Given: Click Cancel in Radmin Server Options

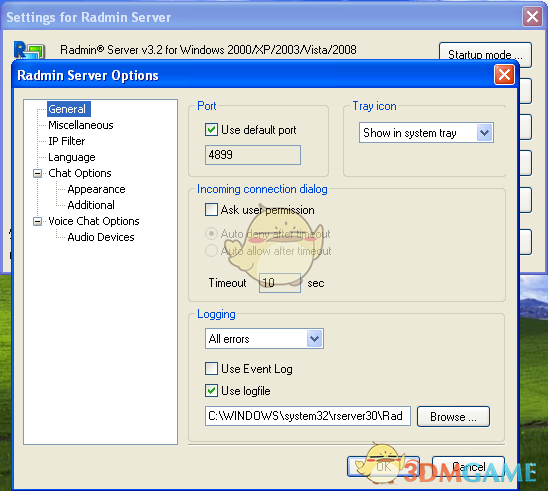Looking at the screenshot, I should click(x=468, y=467).
